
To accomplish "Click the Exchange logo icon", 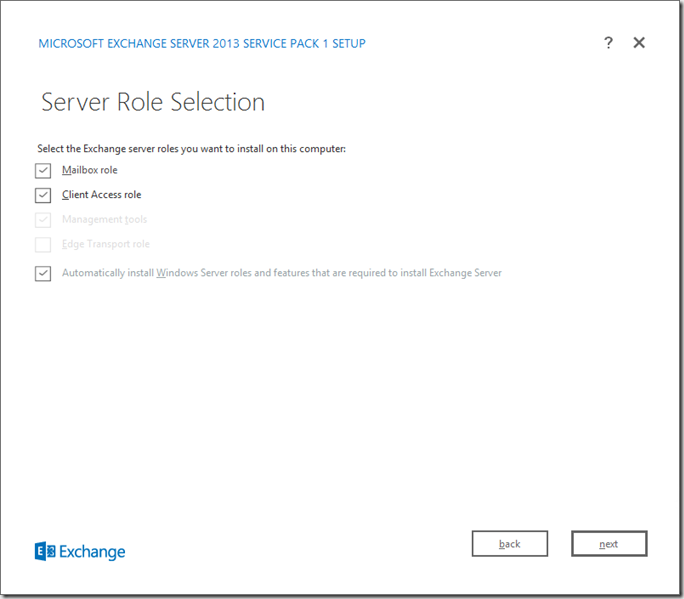I will pos(45,551).
